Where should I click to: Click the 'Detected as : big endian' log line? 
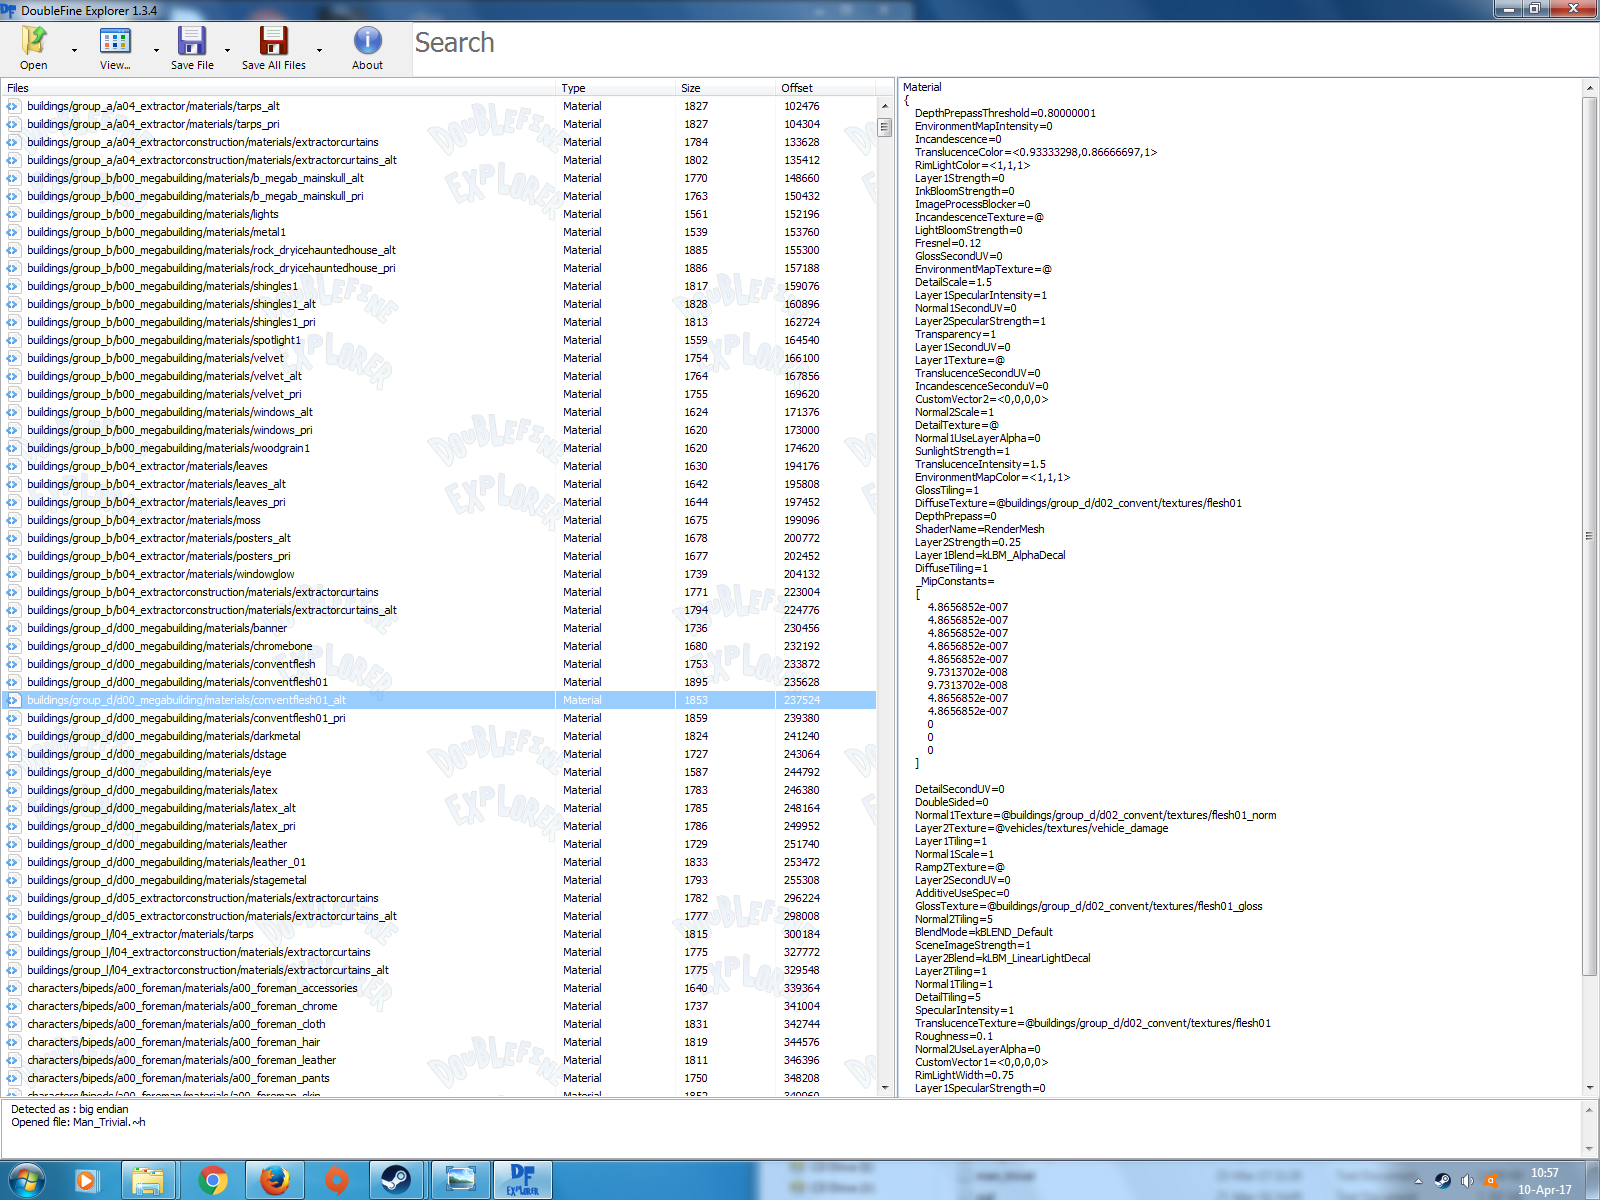(x=70, y=1109)
